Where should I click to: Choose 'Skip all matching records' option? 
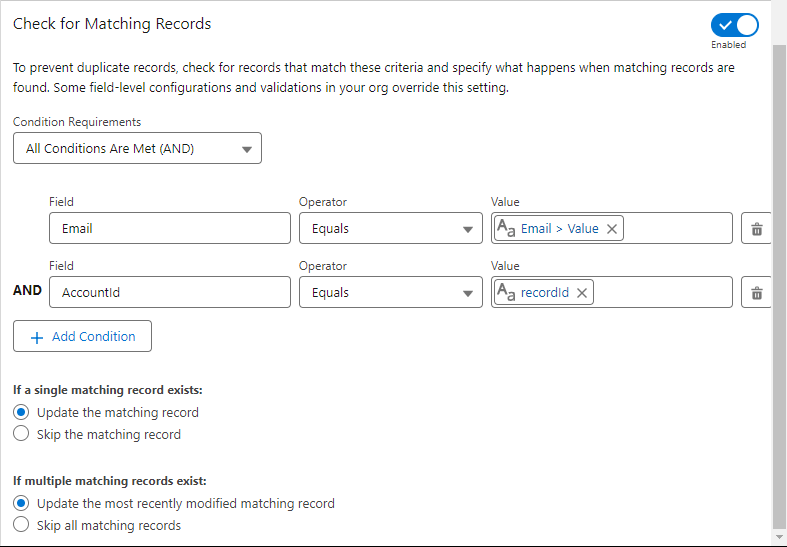coord(21,525)
